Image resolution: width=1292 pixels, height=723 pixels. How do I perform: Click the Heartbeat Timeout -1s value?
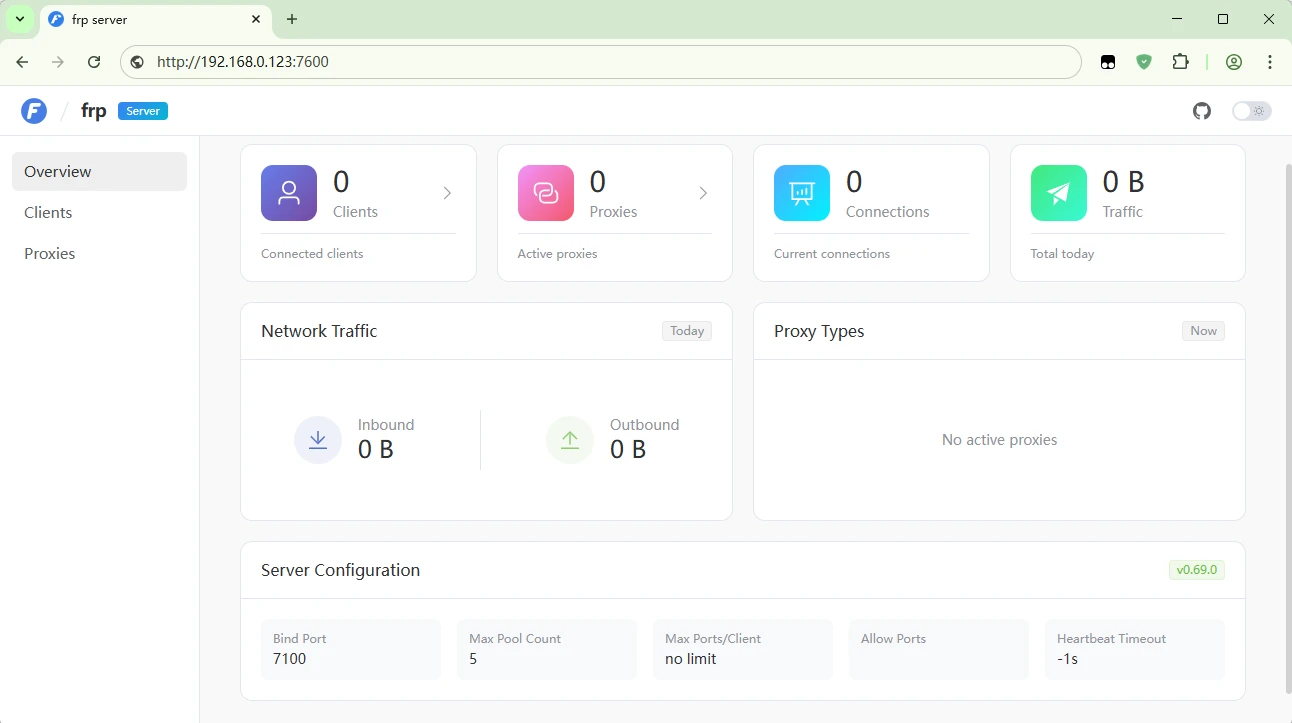pos(1067,659)
